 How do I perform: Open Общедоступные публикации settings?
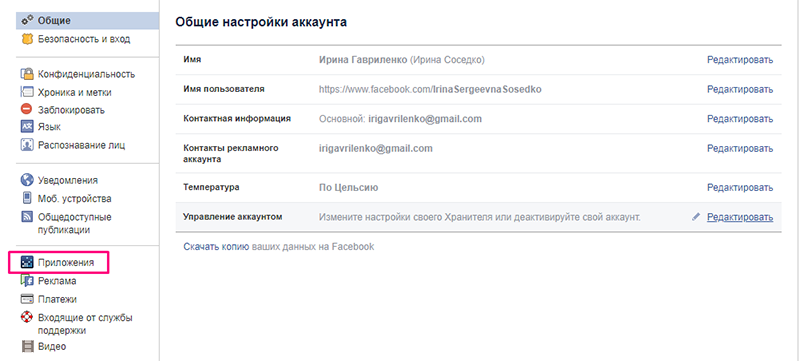click(74, 223)
